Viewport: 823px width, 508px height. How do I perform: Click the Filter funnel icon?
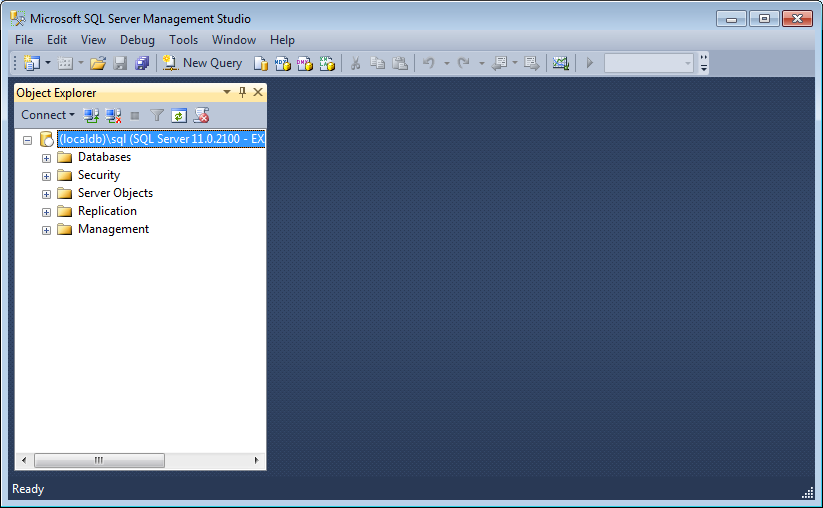(x=157, y=115)
